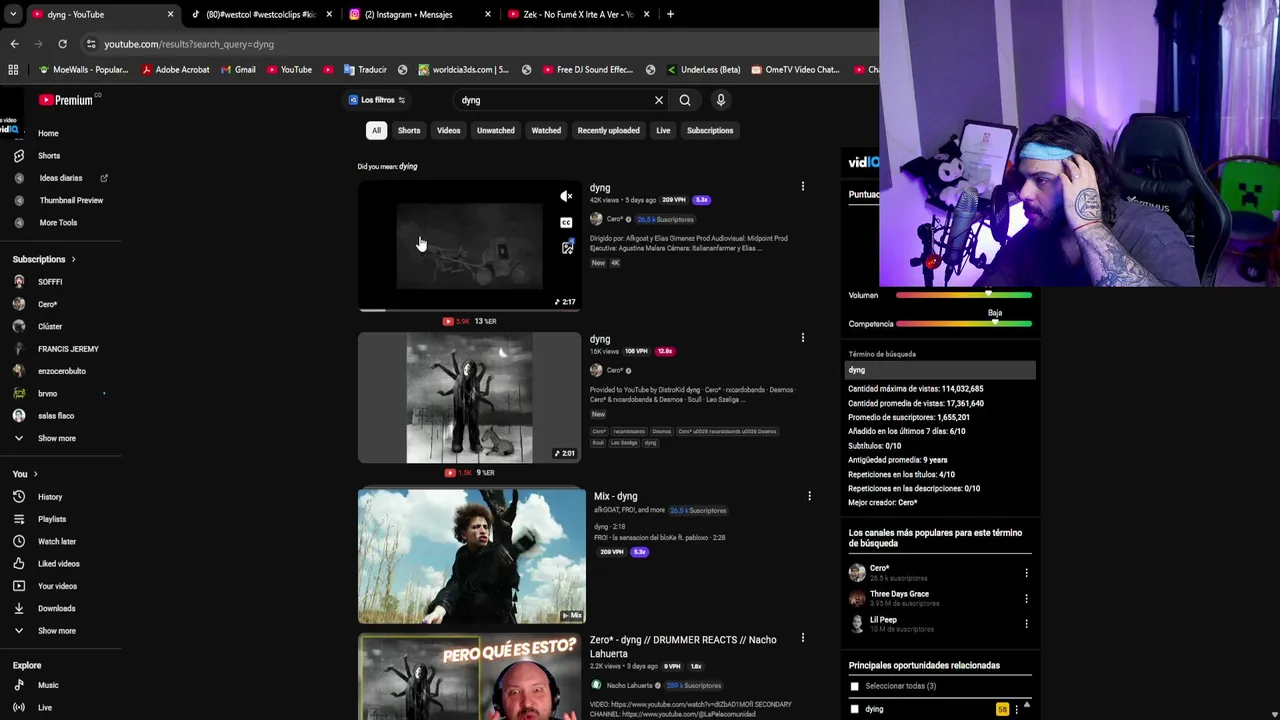
Task: Click the Volumen score slider bar
Action: pos(964,295)
